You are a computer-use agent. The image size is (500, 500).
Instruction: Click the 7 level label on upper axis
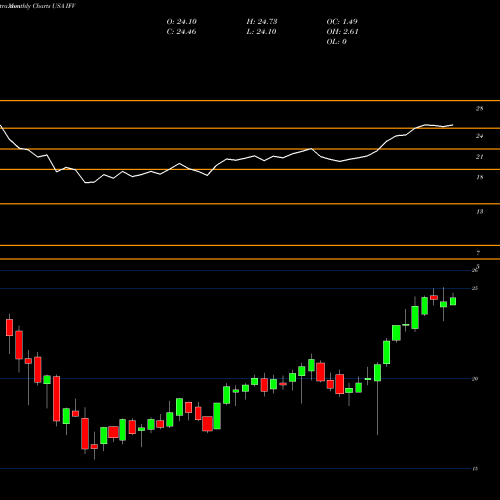(x=478, y=253)
